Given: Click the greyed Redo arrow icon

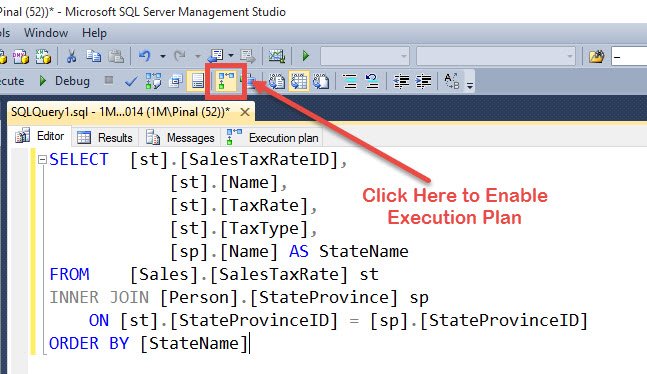Looking at the screenshot, I should (180, 55).
